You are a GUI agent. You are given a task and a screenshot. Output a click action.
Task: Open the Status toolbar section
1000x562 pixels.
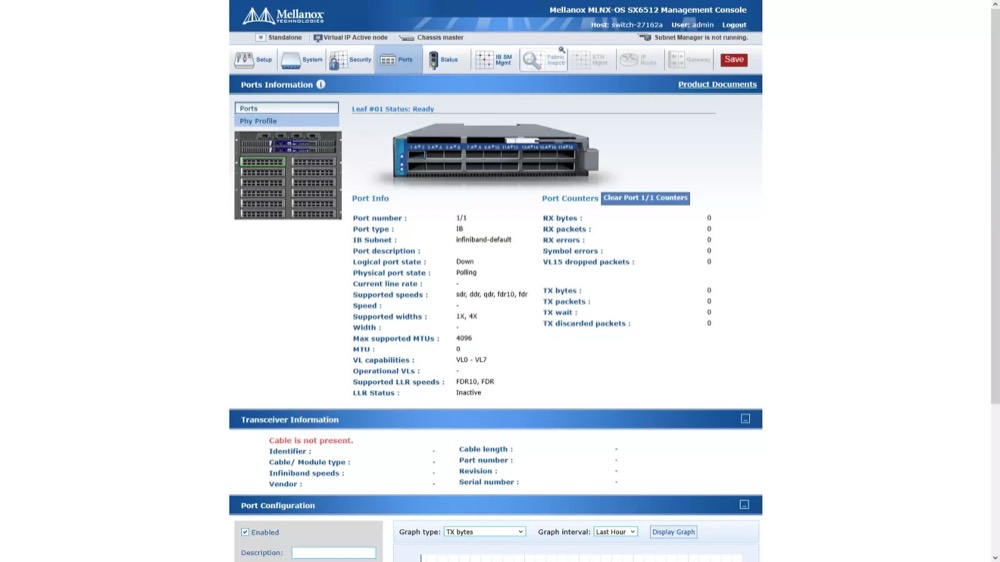(444, 59)
